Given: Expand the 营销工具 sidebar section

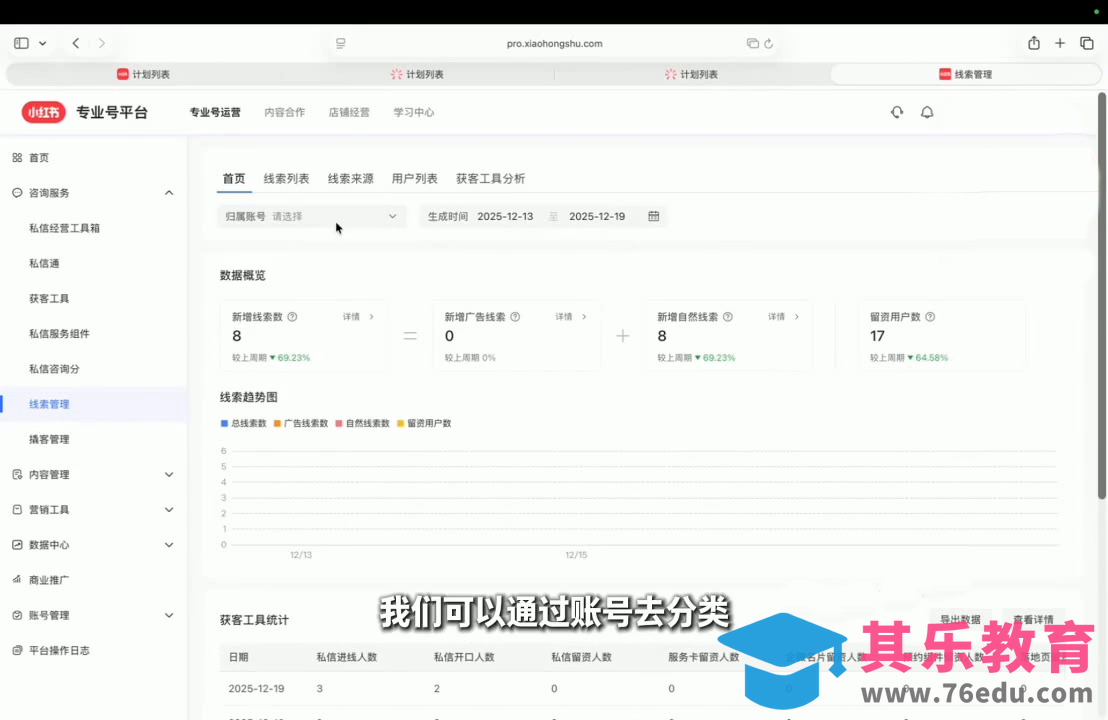Looking at the screenshot, I should click(x=168, y=509).
